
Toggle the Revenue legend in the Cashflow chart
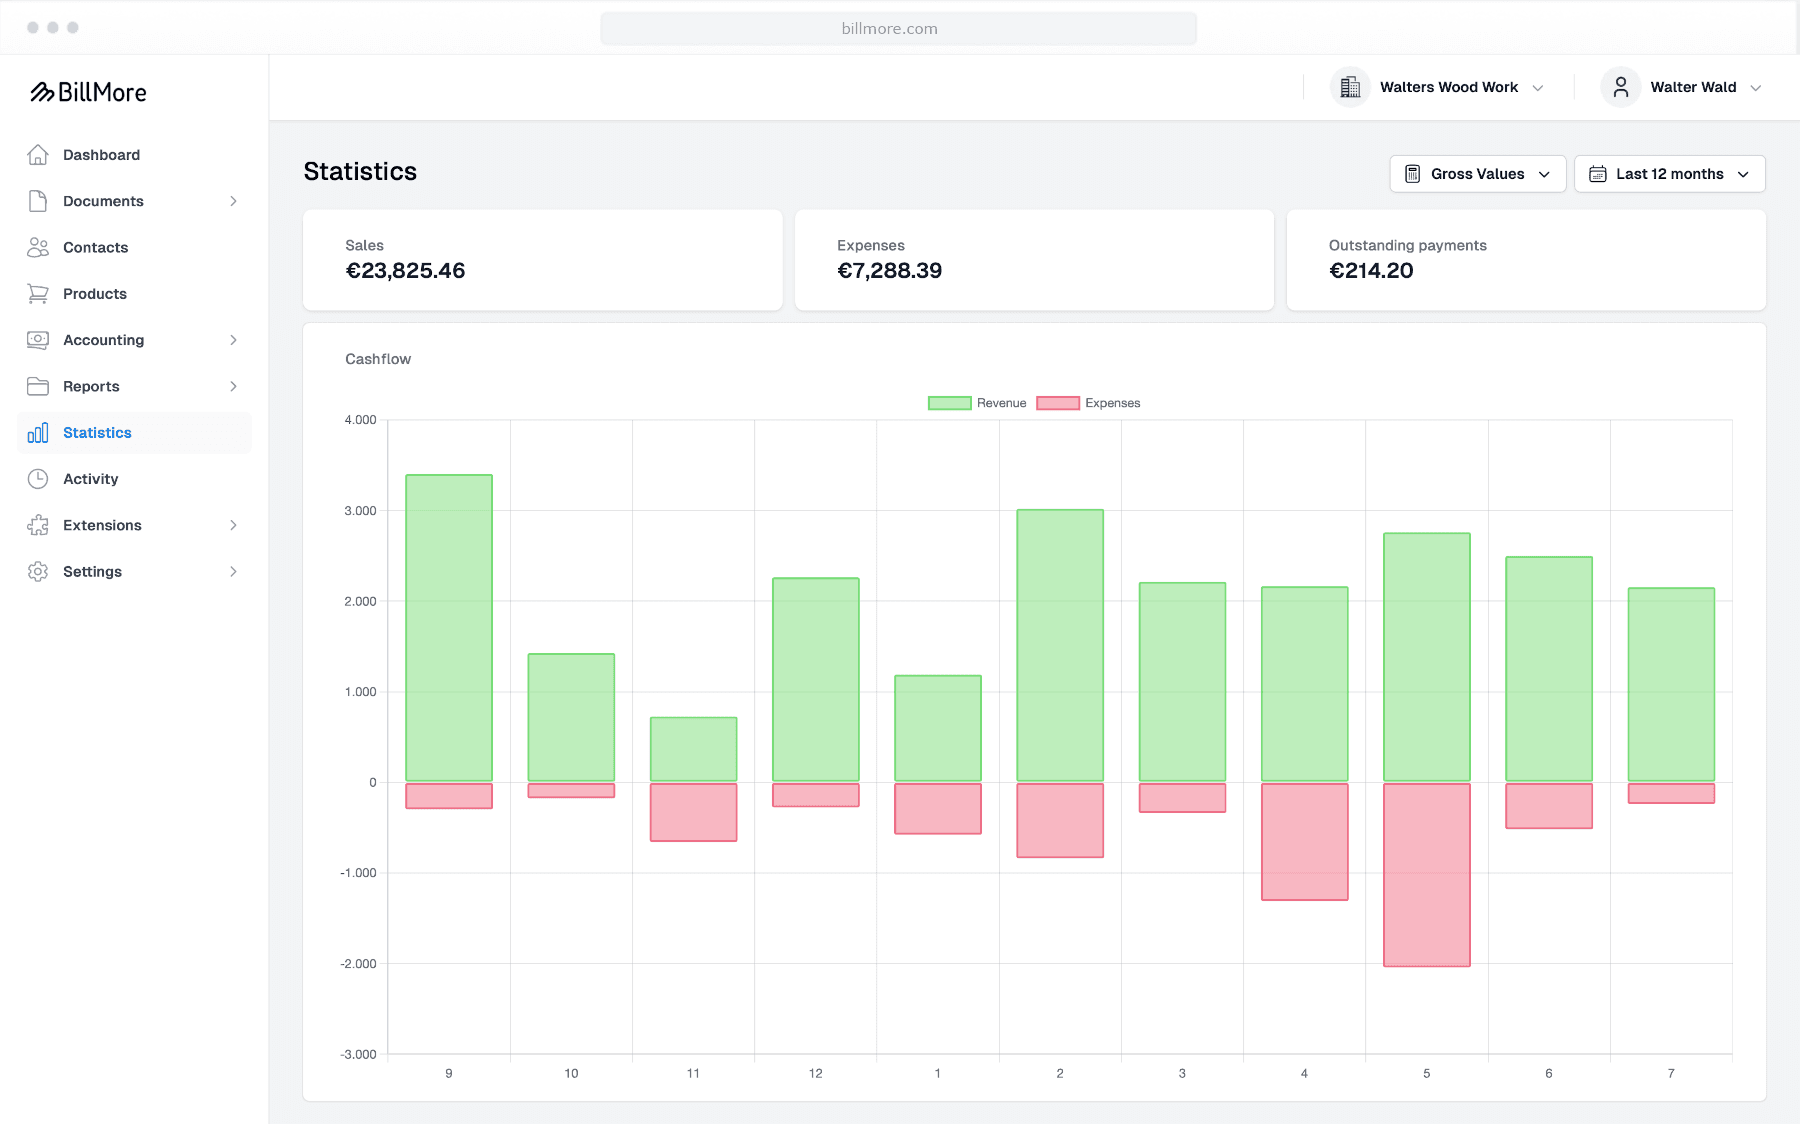977,403
